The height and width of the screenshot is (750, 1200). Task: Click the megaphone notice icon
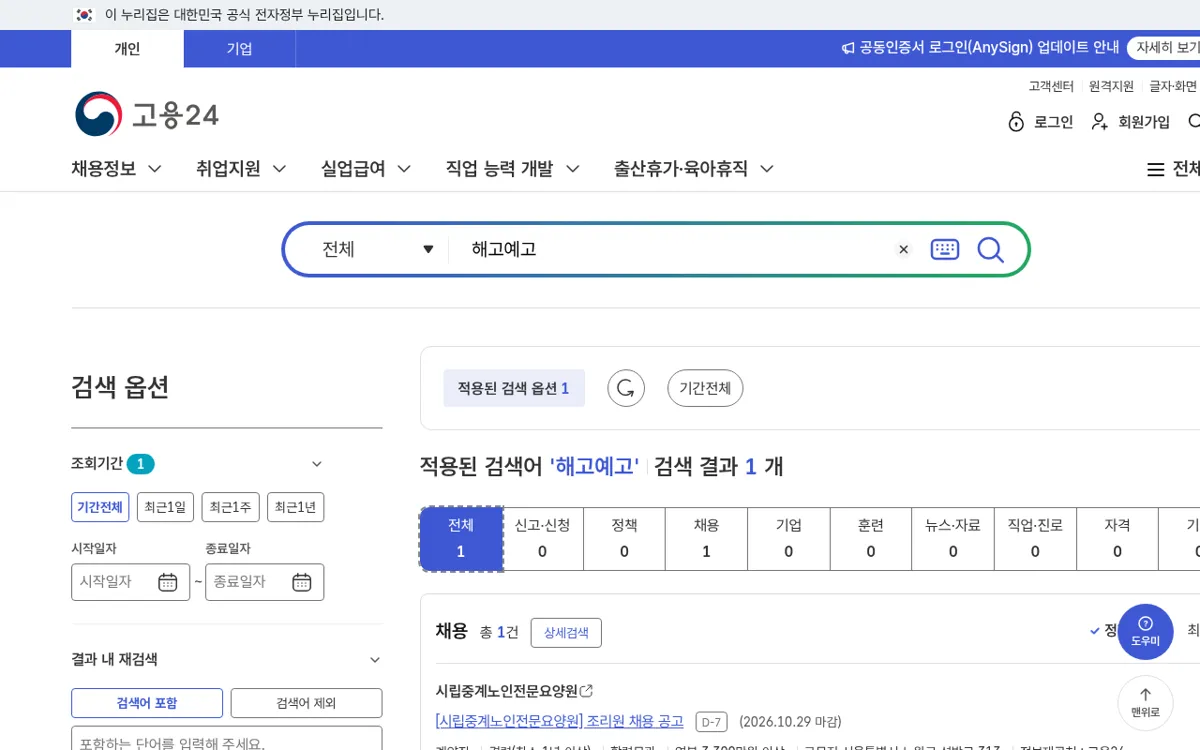point(848,48)
